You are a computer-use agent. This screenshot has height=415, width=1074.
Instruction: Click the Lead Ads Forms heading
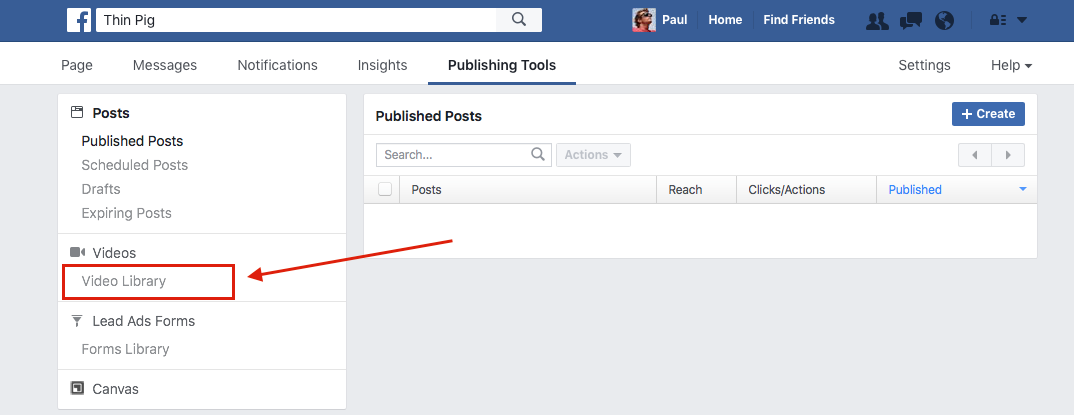coord(144,321)
